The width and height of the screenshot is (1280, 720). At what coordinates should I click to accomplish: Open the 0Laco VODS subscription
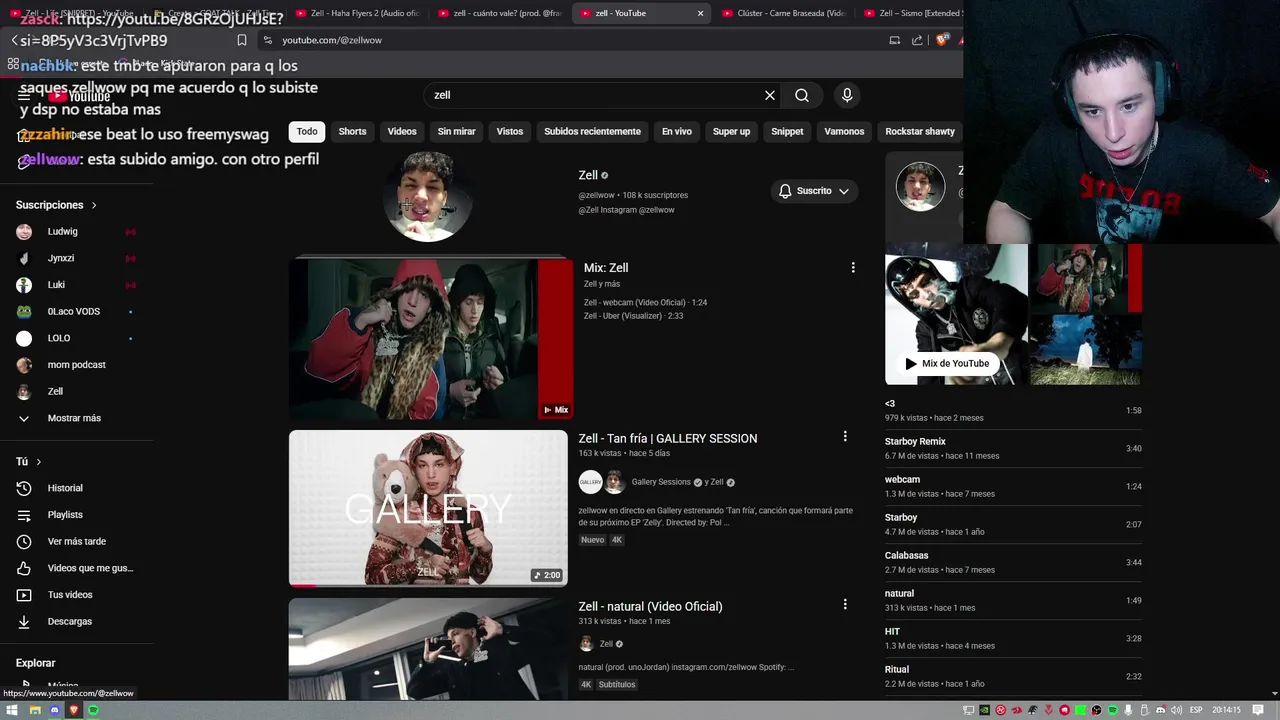pos(75,311)
